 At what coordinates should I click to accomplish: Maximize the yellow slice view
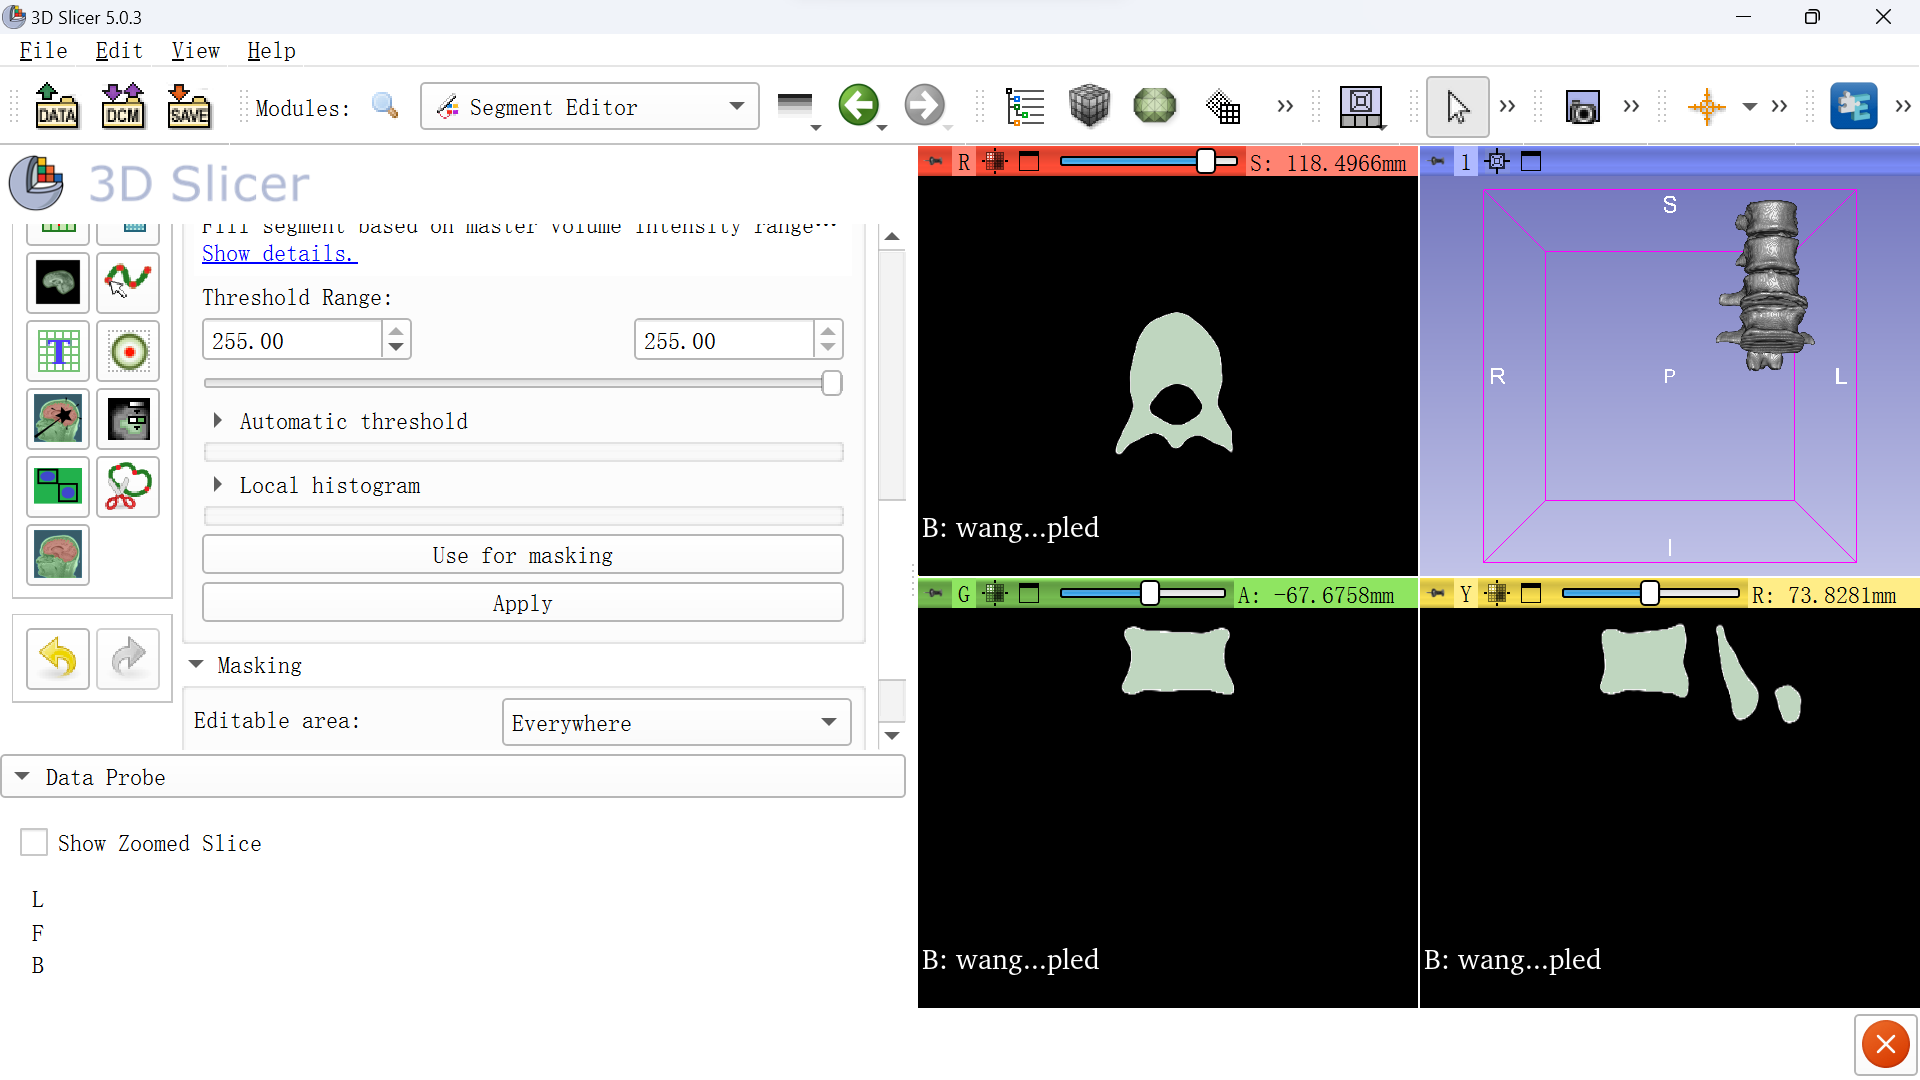pyautogui.click(x=1531, y=594)
